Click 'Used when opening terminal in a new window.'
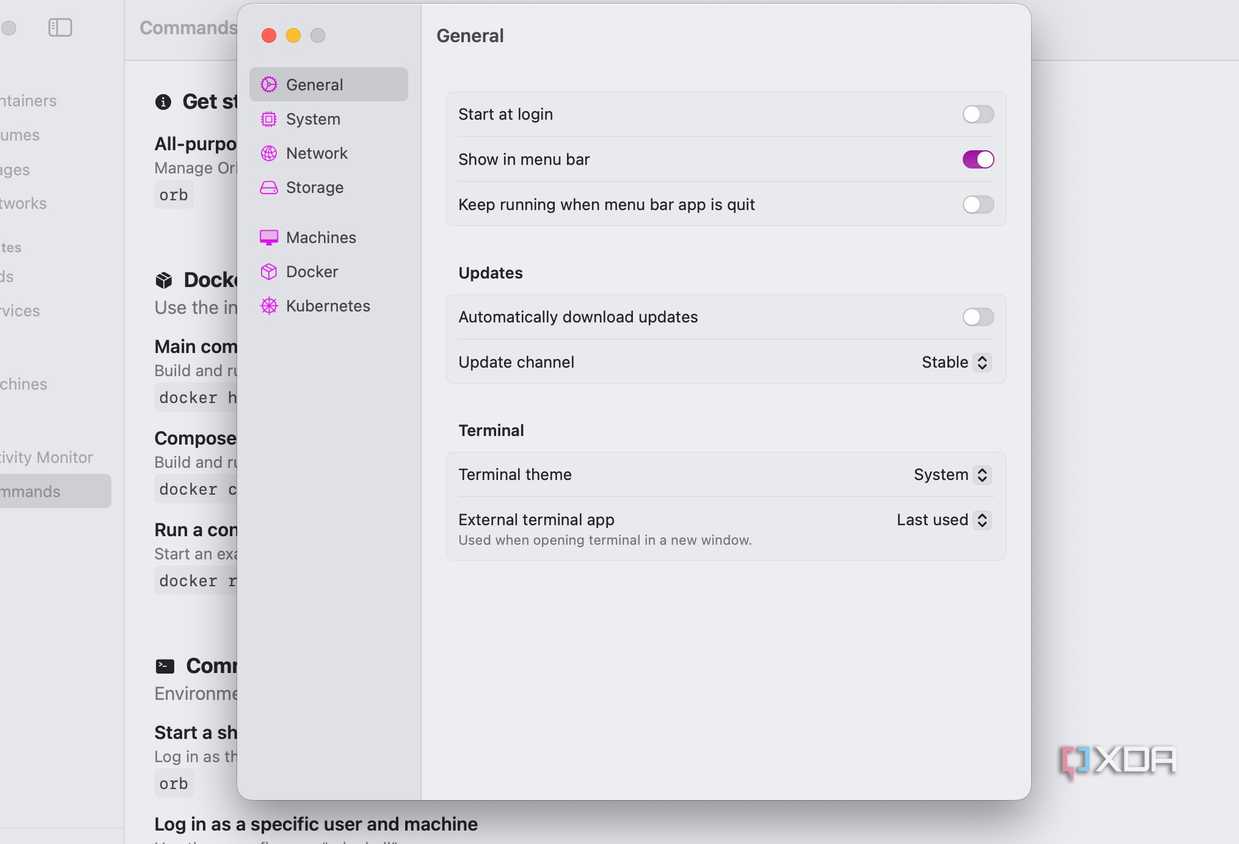This screenshot has height=844, width=1239. point(605,540)
